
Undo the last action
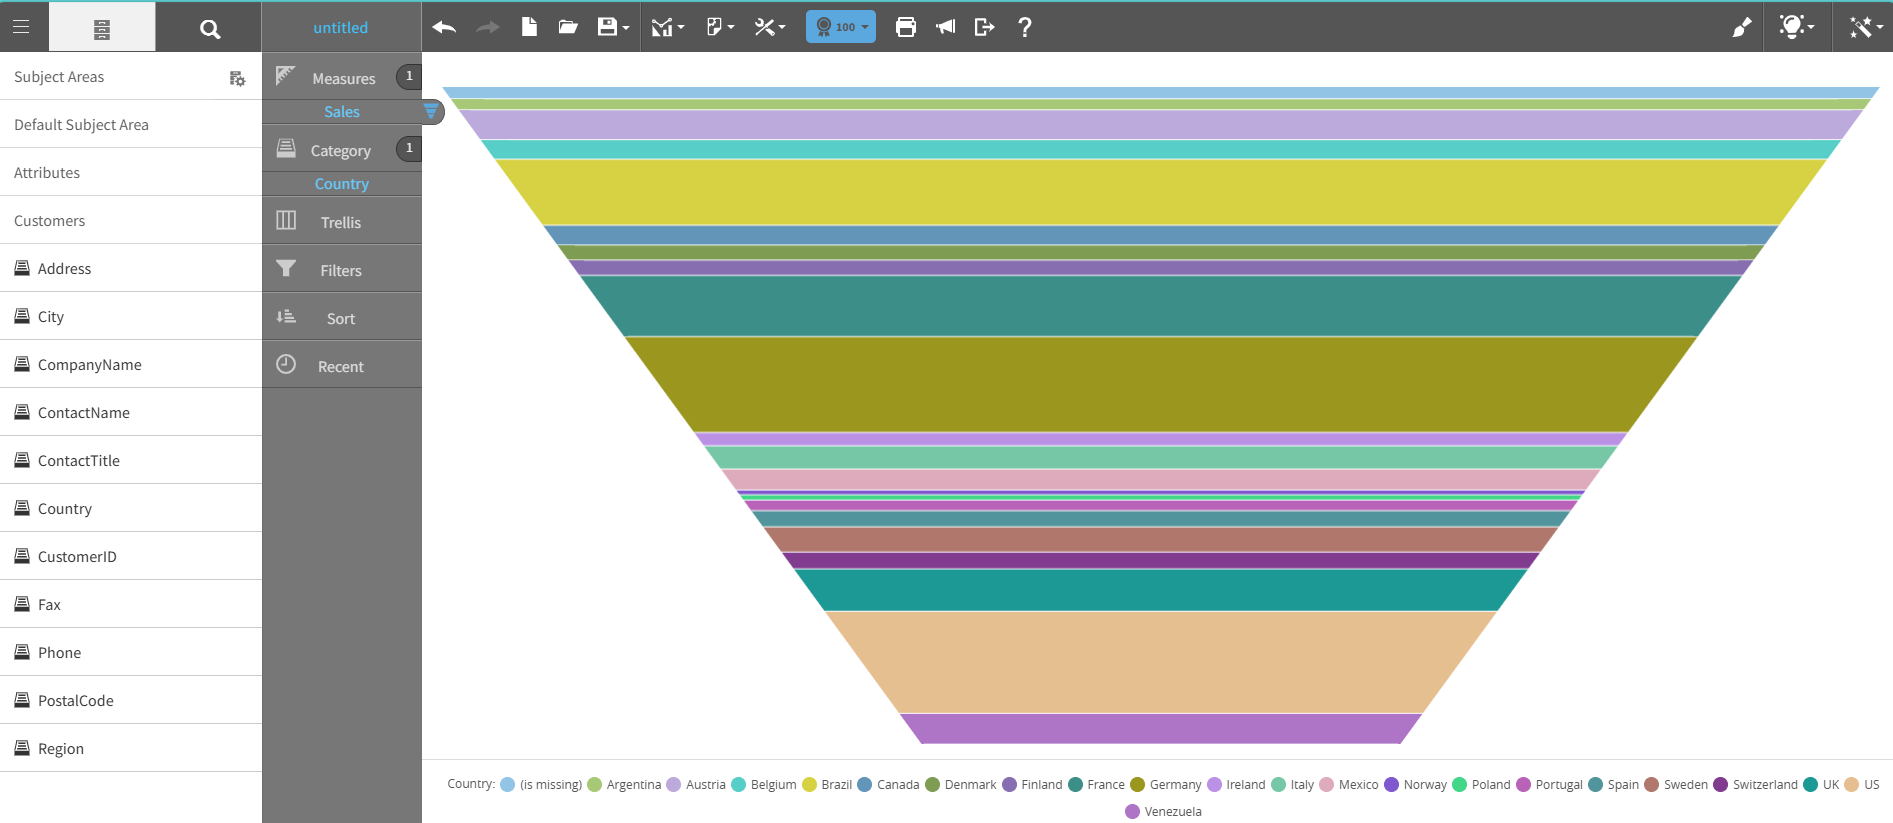pyautogui.click(x=444, y=27)
